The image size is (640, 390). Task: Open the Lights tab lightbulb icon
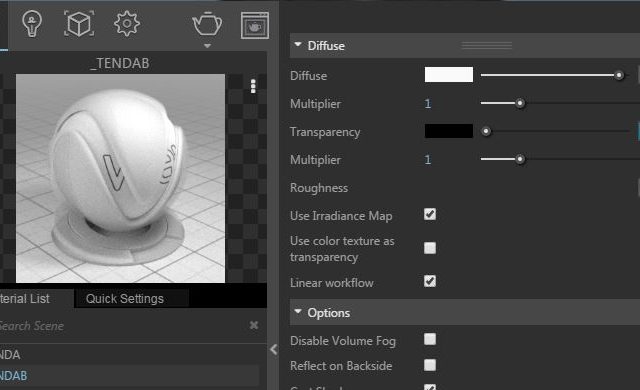click(x=32, y=24)
